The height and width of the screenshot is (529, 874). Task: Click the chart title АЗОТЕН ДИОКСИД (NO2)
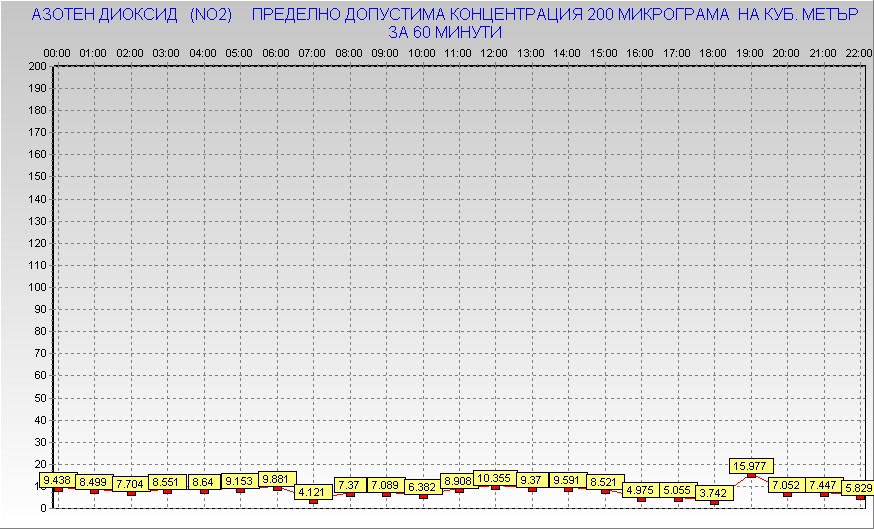pyautogui.click(x=132, y=16)
